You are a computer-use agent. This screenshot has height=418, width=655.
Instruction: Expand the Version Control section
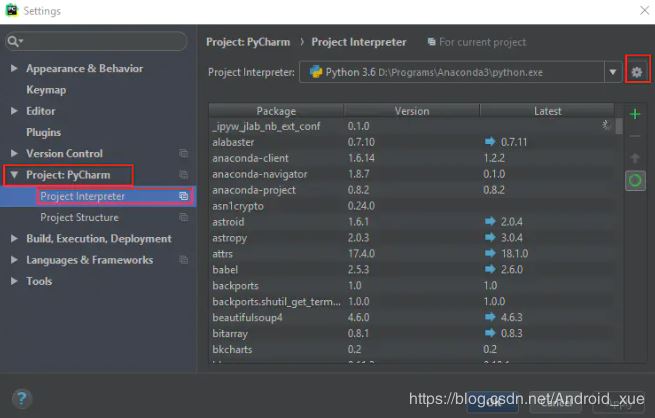point(14,153)
